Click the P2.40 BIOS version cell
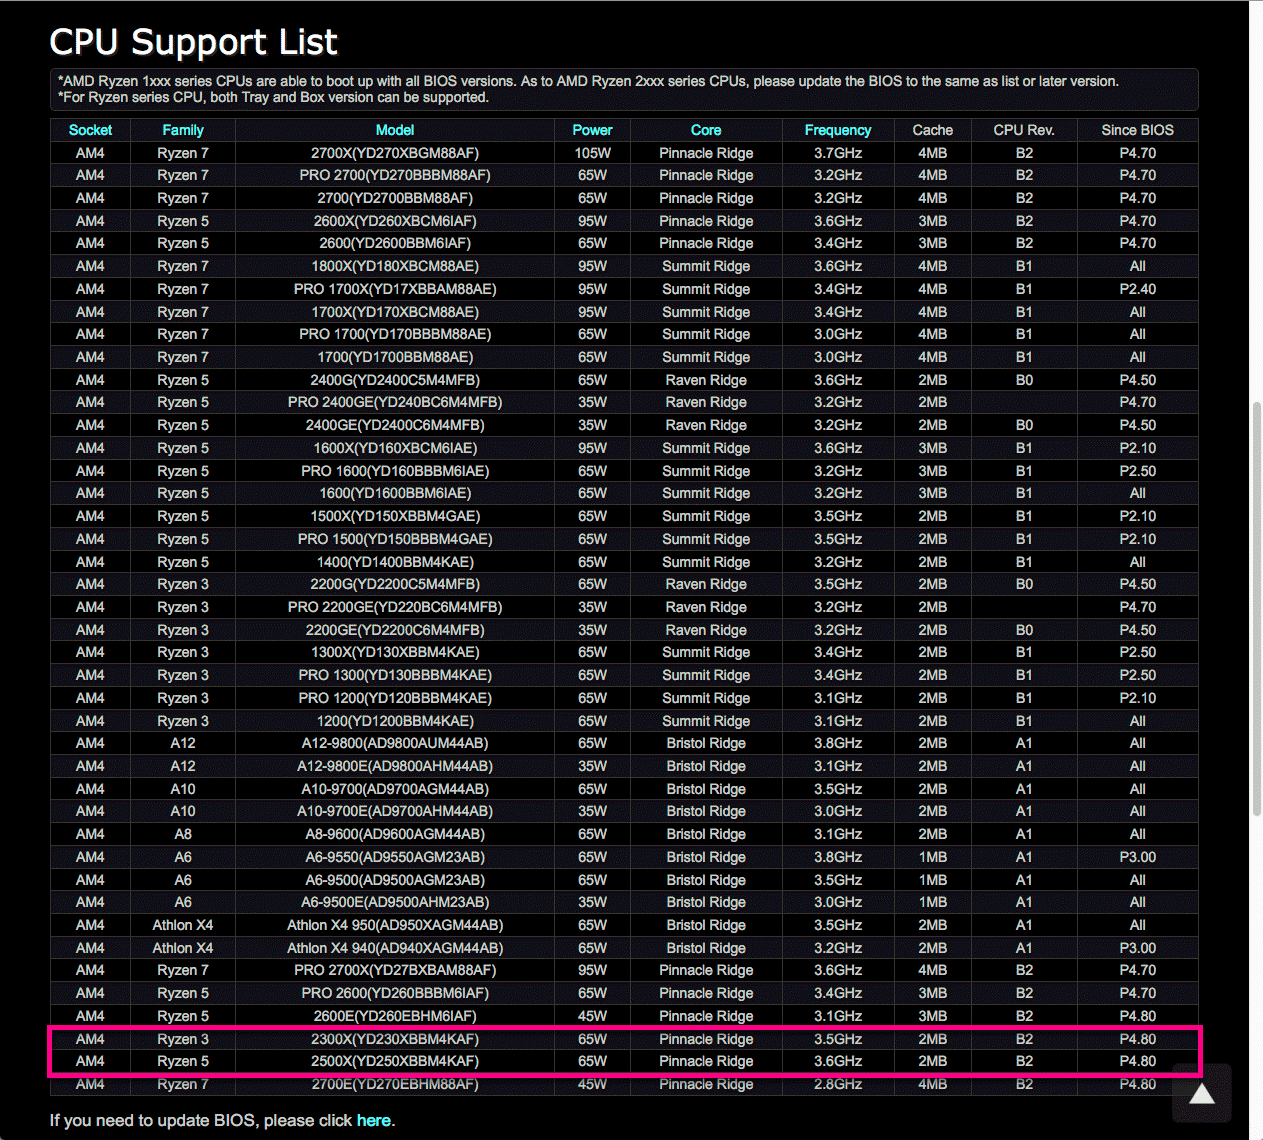The width and height of the screenshot is (1263, 1140). [x=1138, y=289]
